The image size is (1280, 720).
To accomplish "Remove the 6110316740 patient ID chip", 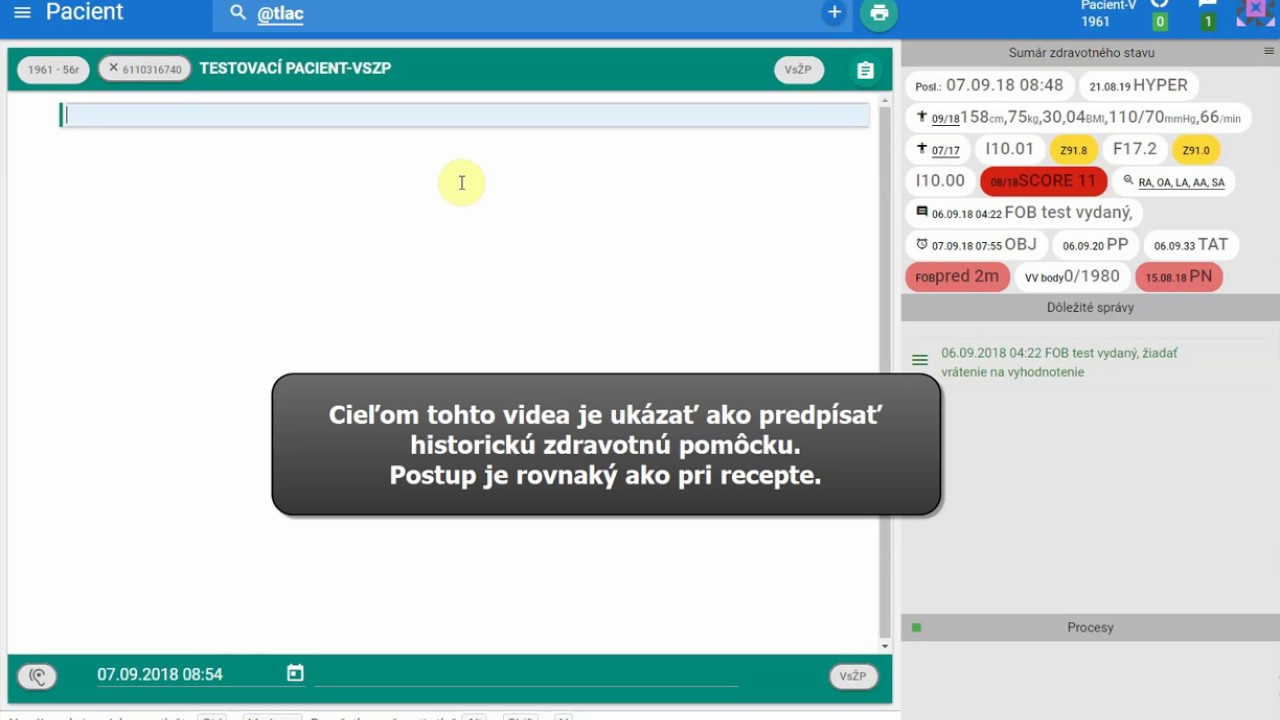I will coord(113,69).
